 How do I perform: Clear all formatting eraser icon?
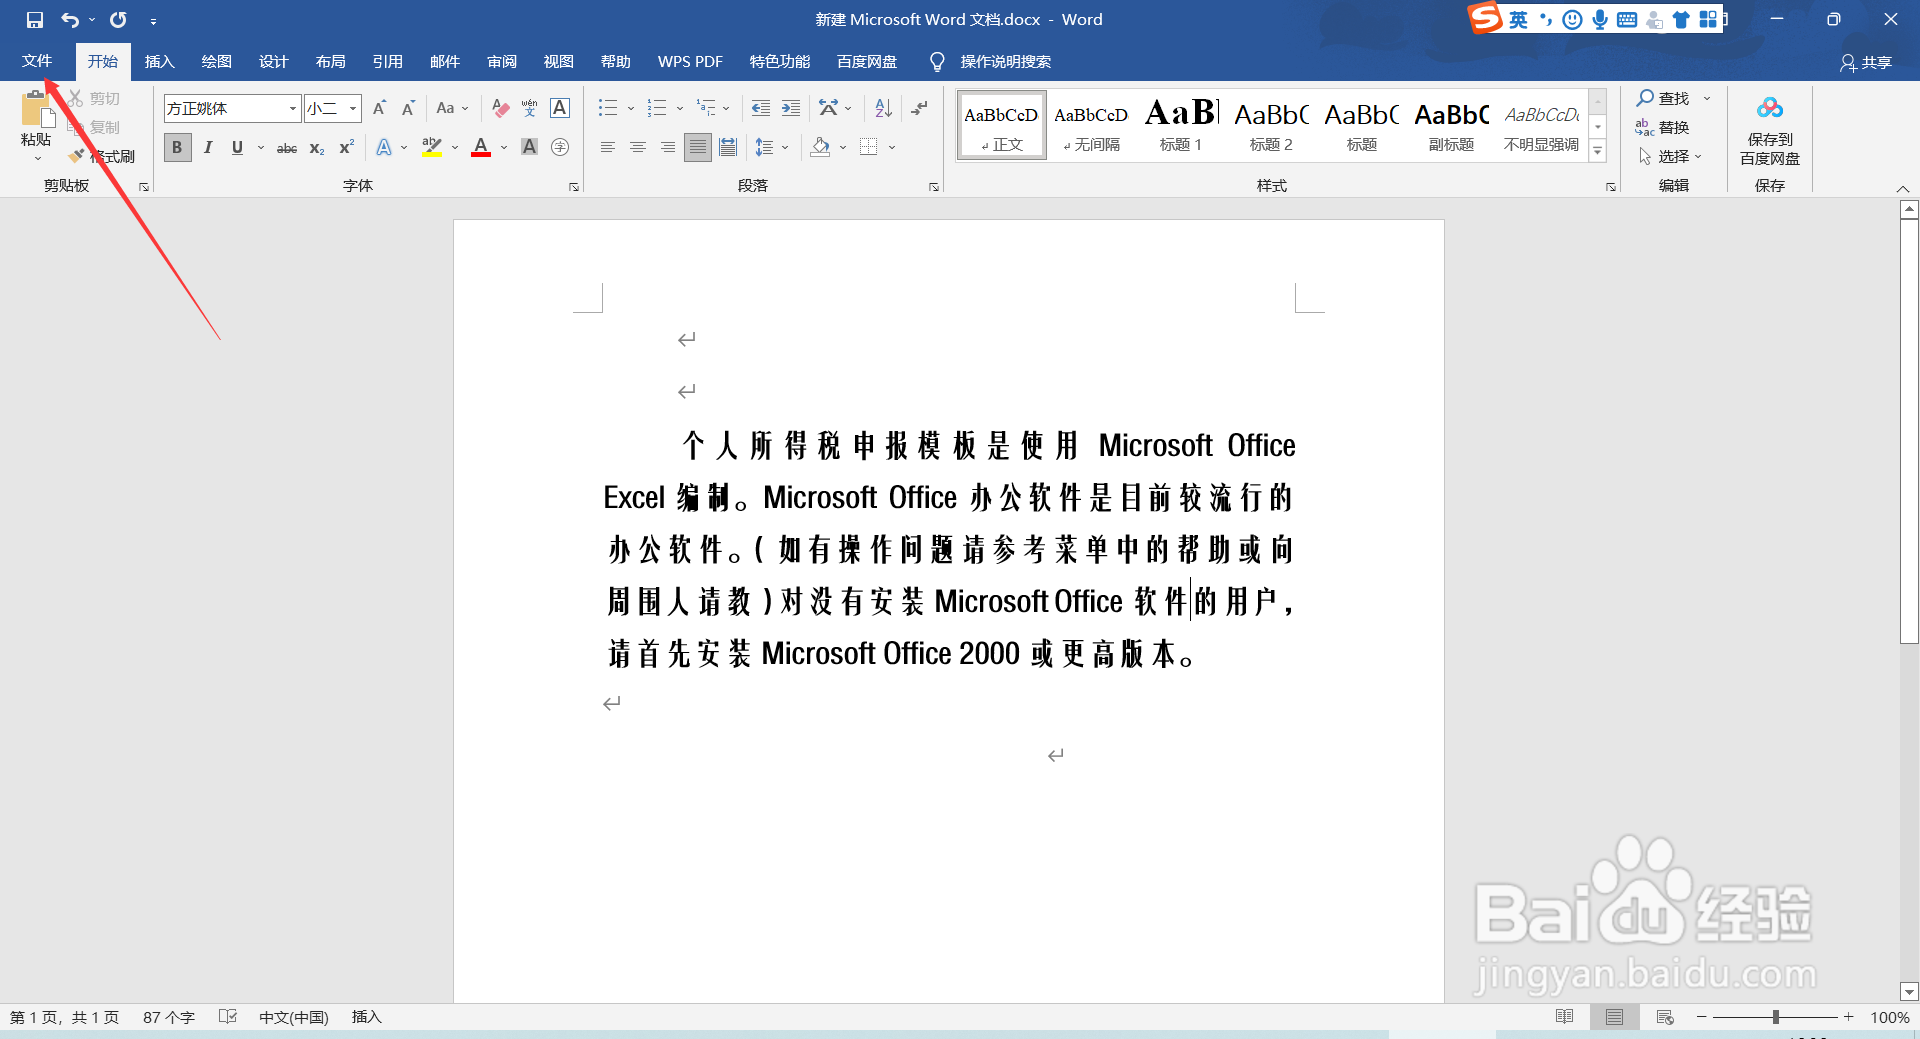[501, 108]
